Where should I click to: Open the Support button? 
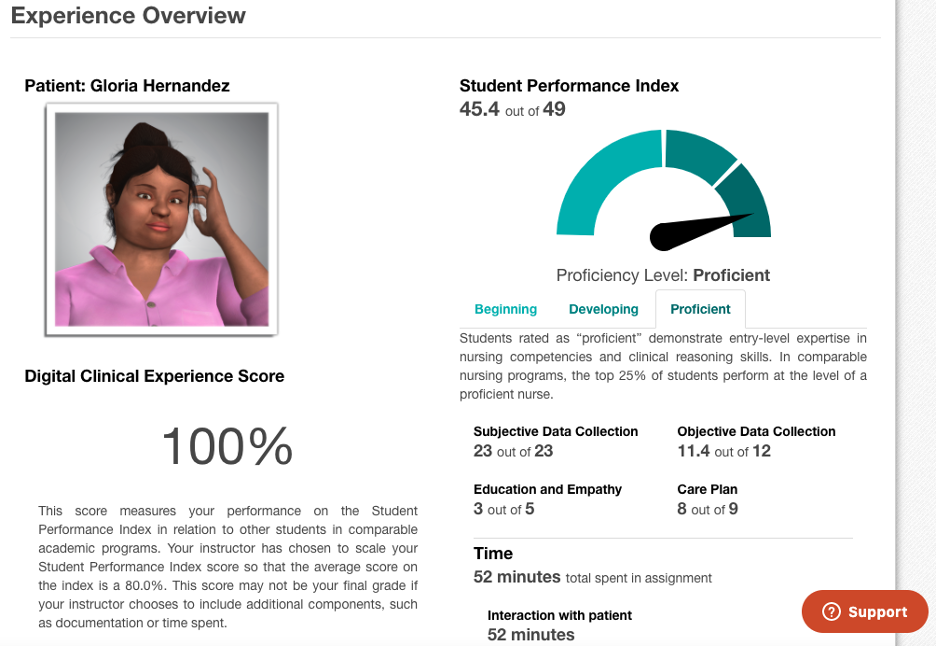865,612
